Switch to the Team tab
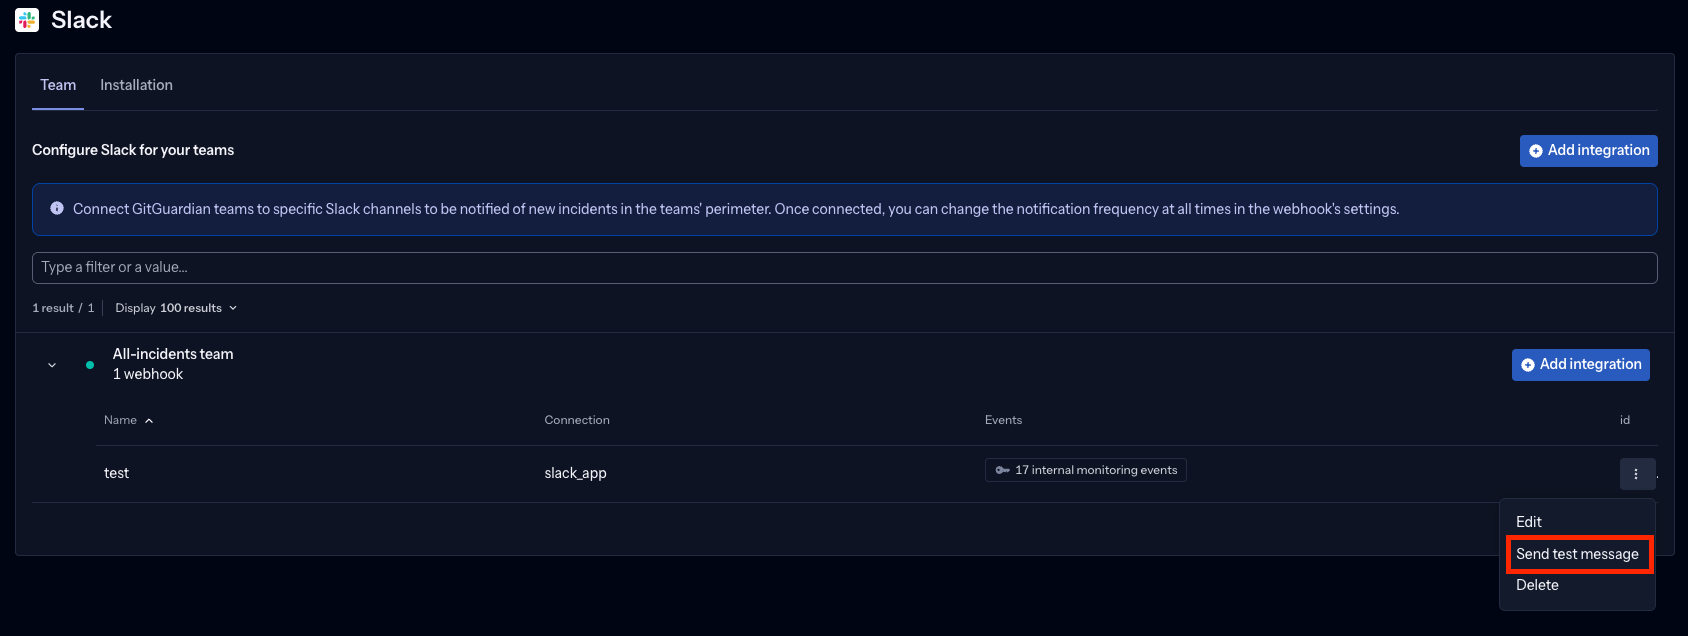The height and width of the screenshot is (636, 1688). coord(58,85)
